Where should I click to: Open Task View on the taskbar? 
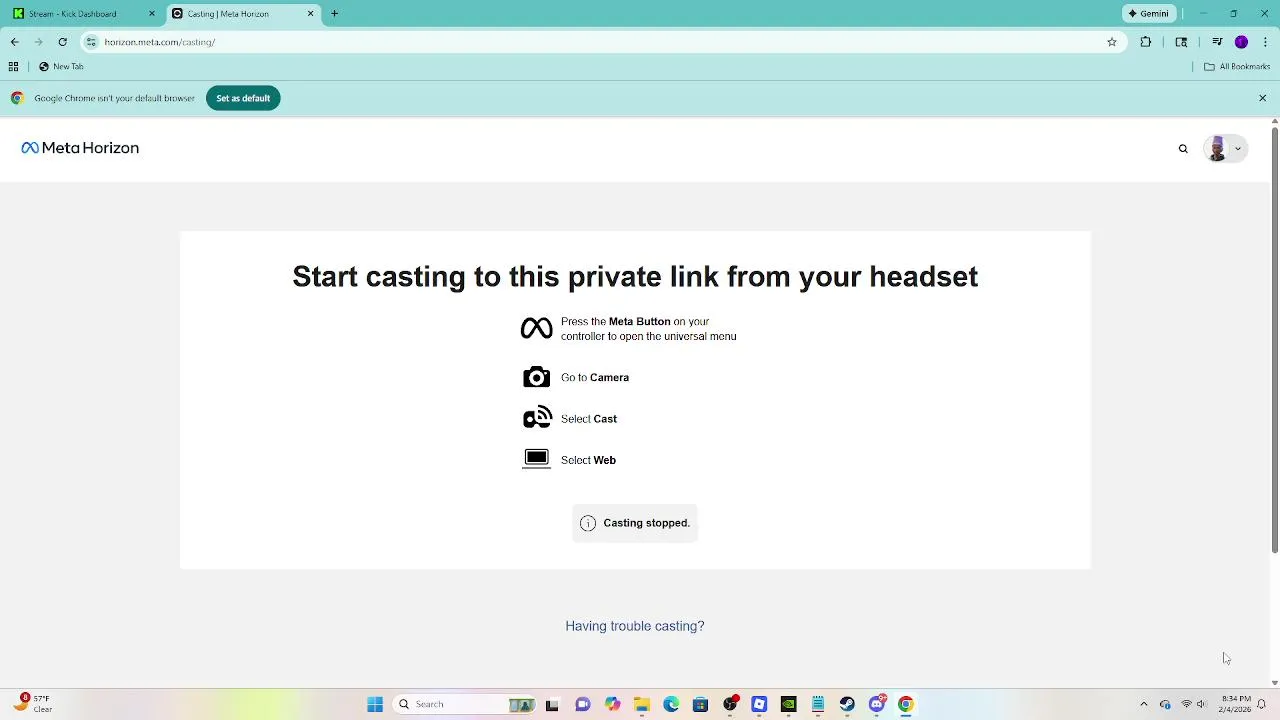tap(552, 704)
